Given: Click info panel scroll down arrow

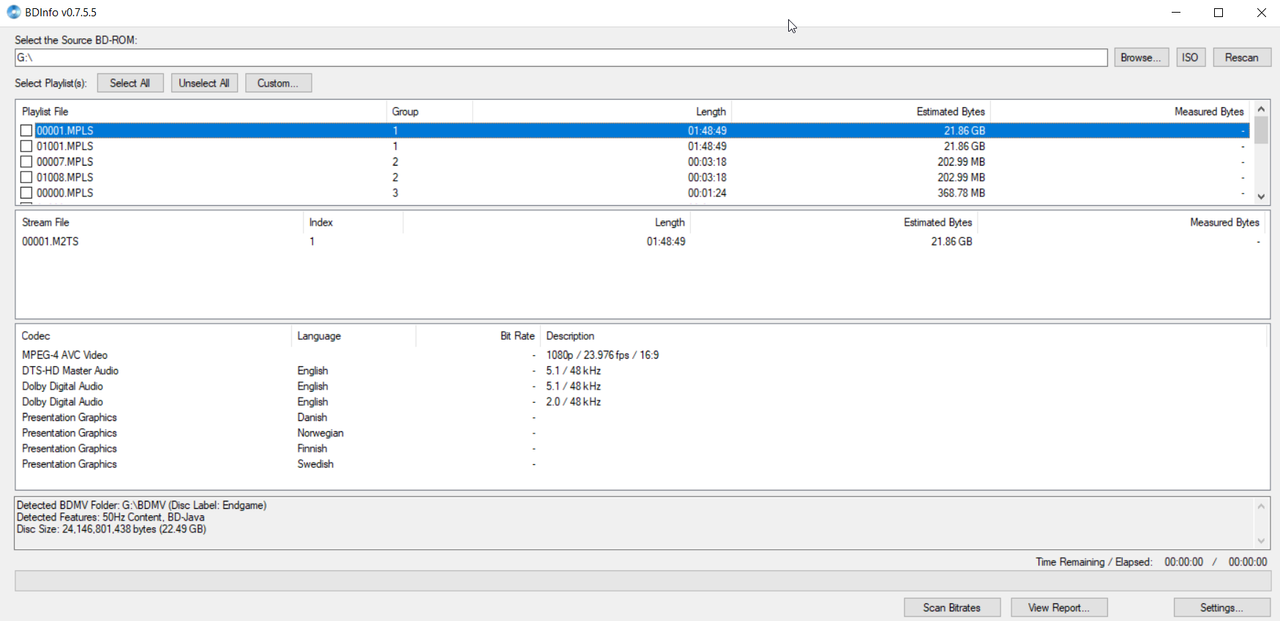Looking at the screenshot, I should click(1261, 541).
